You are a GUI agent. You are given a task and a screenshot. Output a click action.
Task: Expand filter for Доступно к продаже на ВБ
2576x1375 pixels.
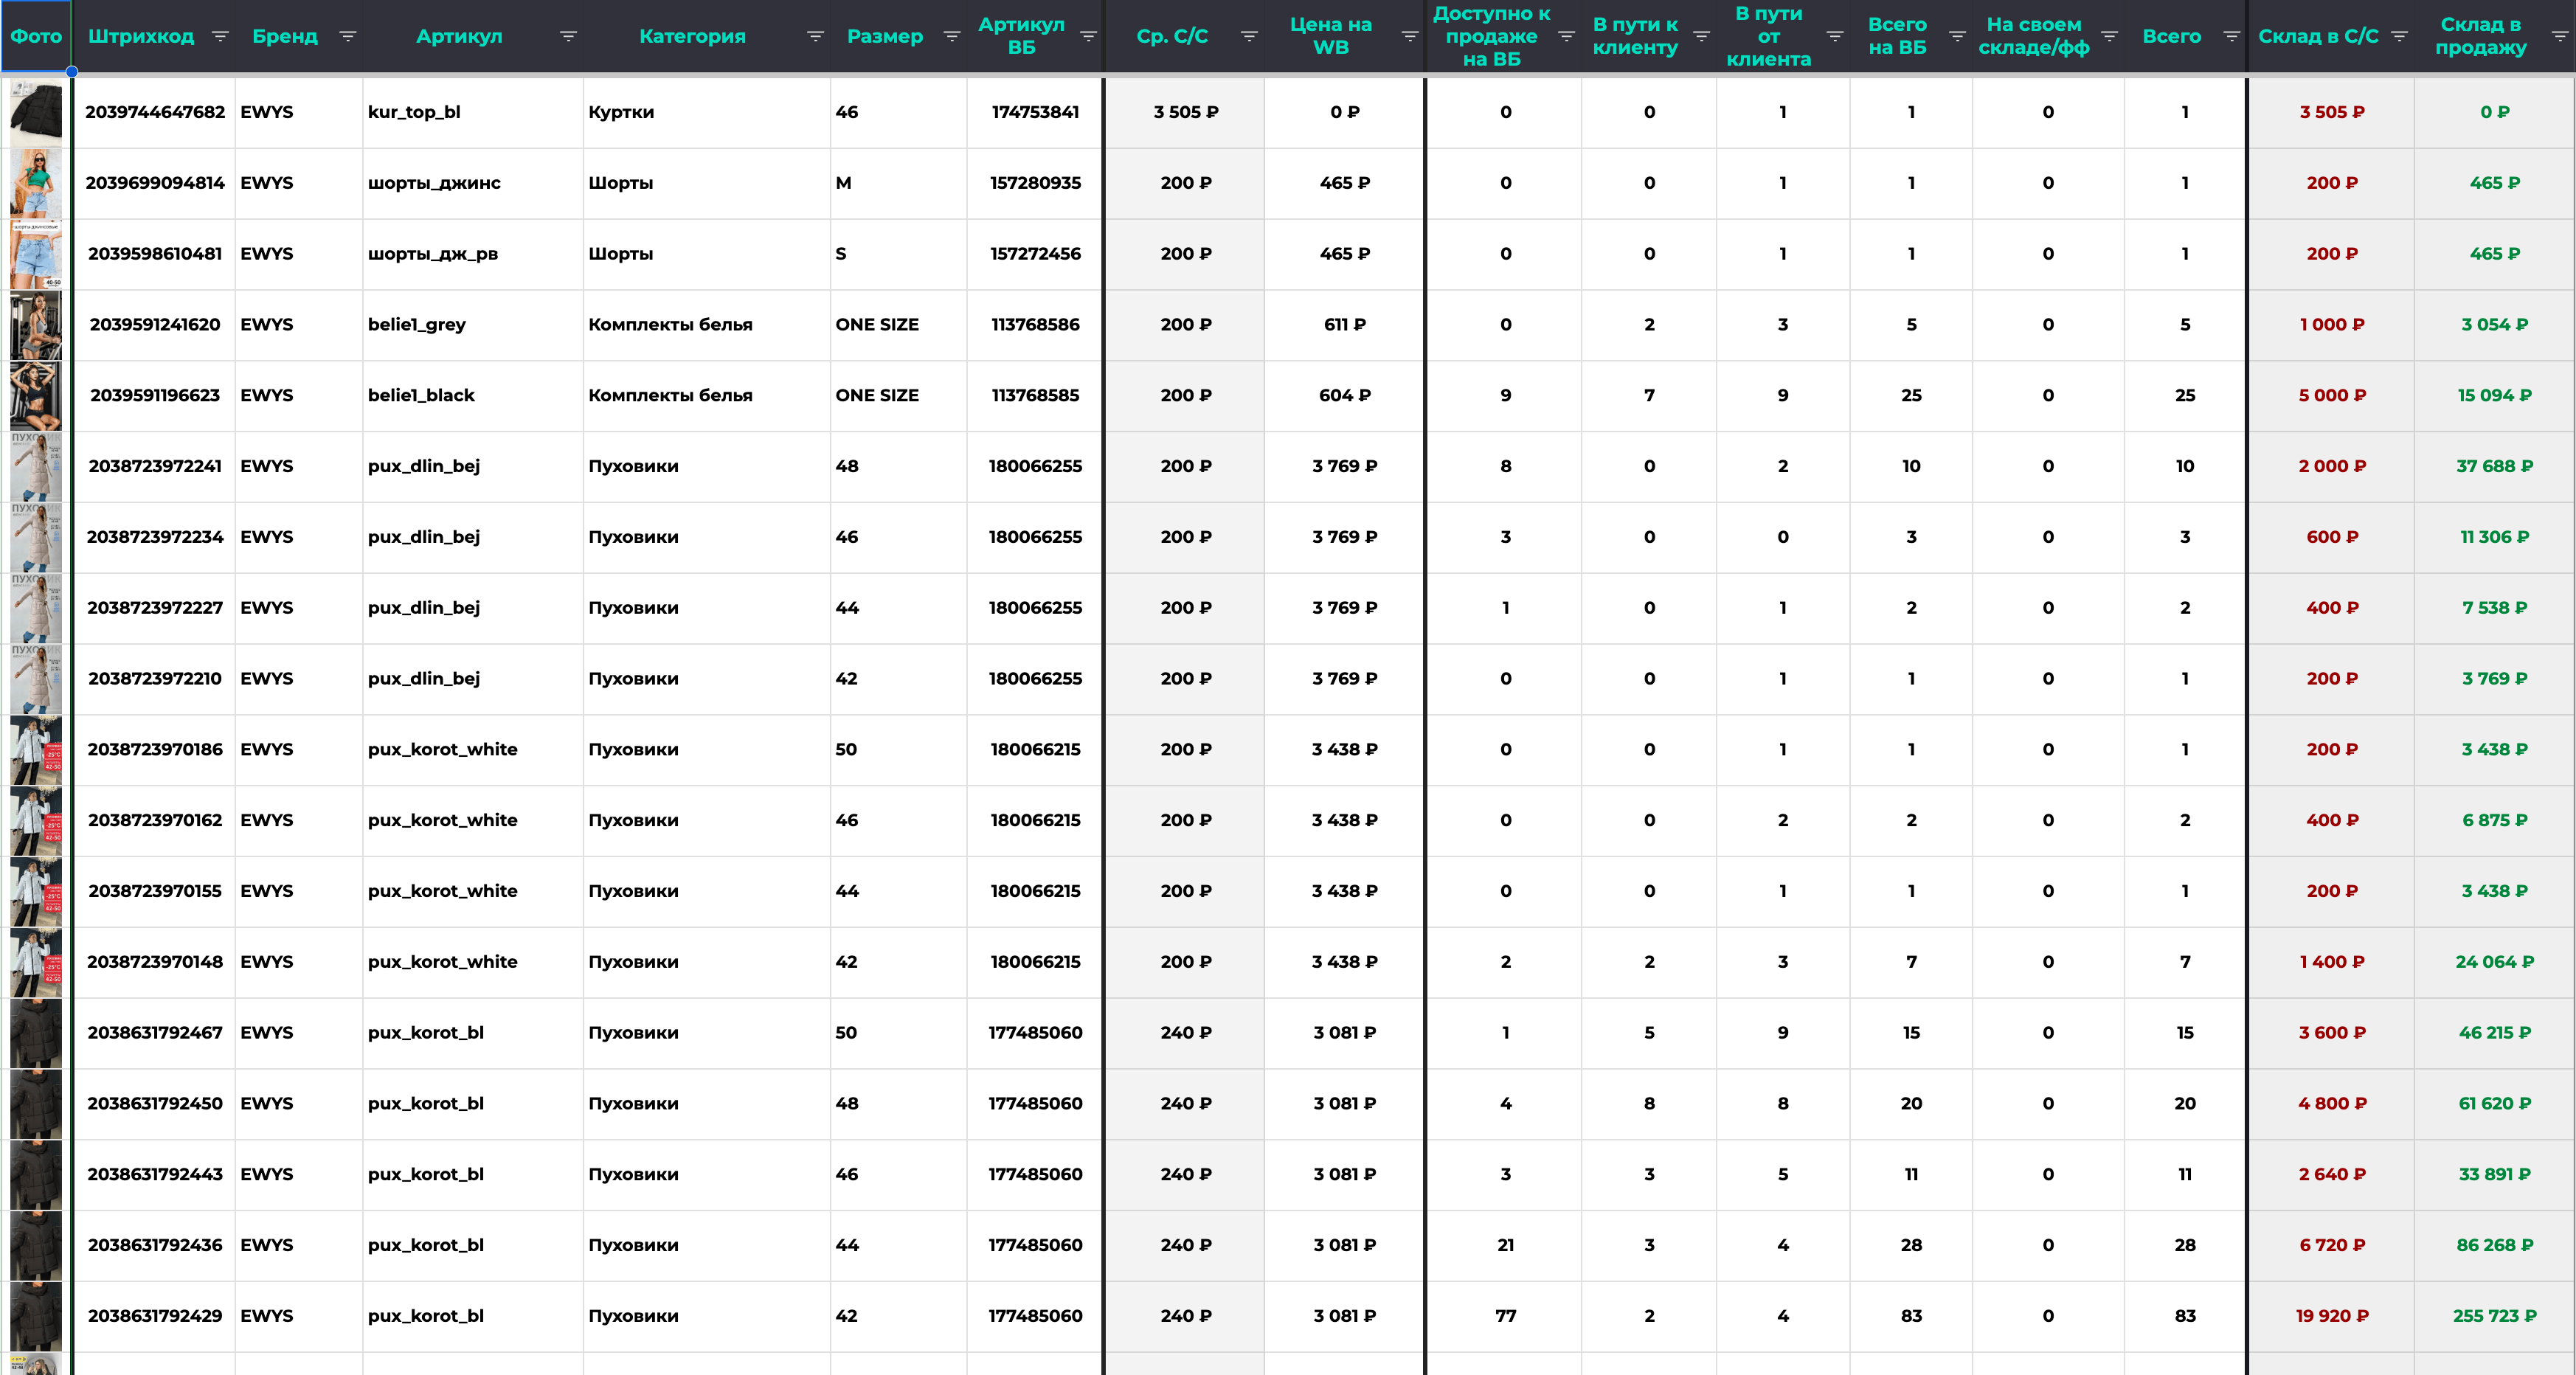[x=1566, y=37]
